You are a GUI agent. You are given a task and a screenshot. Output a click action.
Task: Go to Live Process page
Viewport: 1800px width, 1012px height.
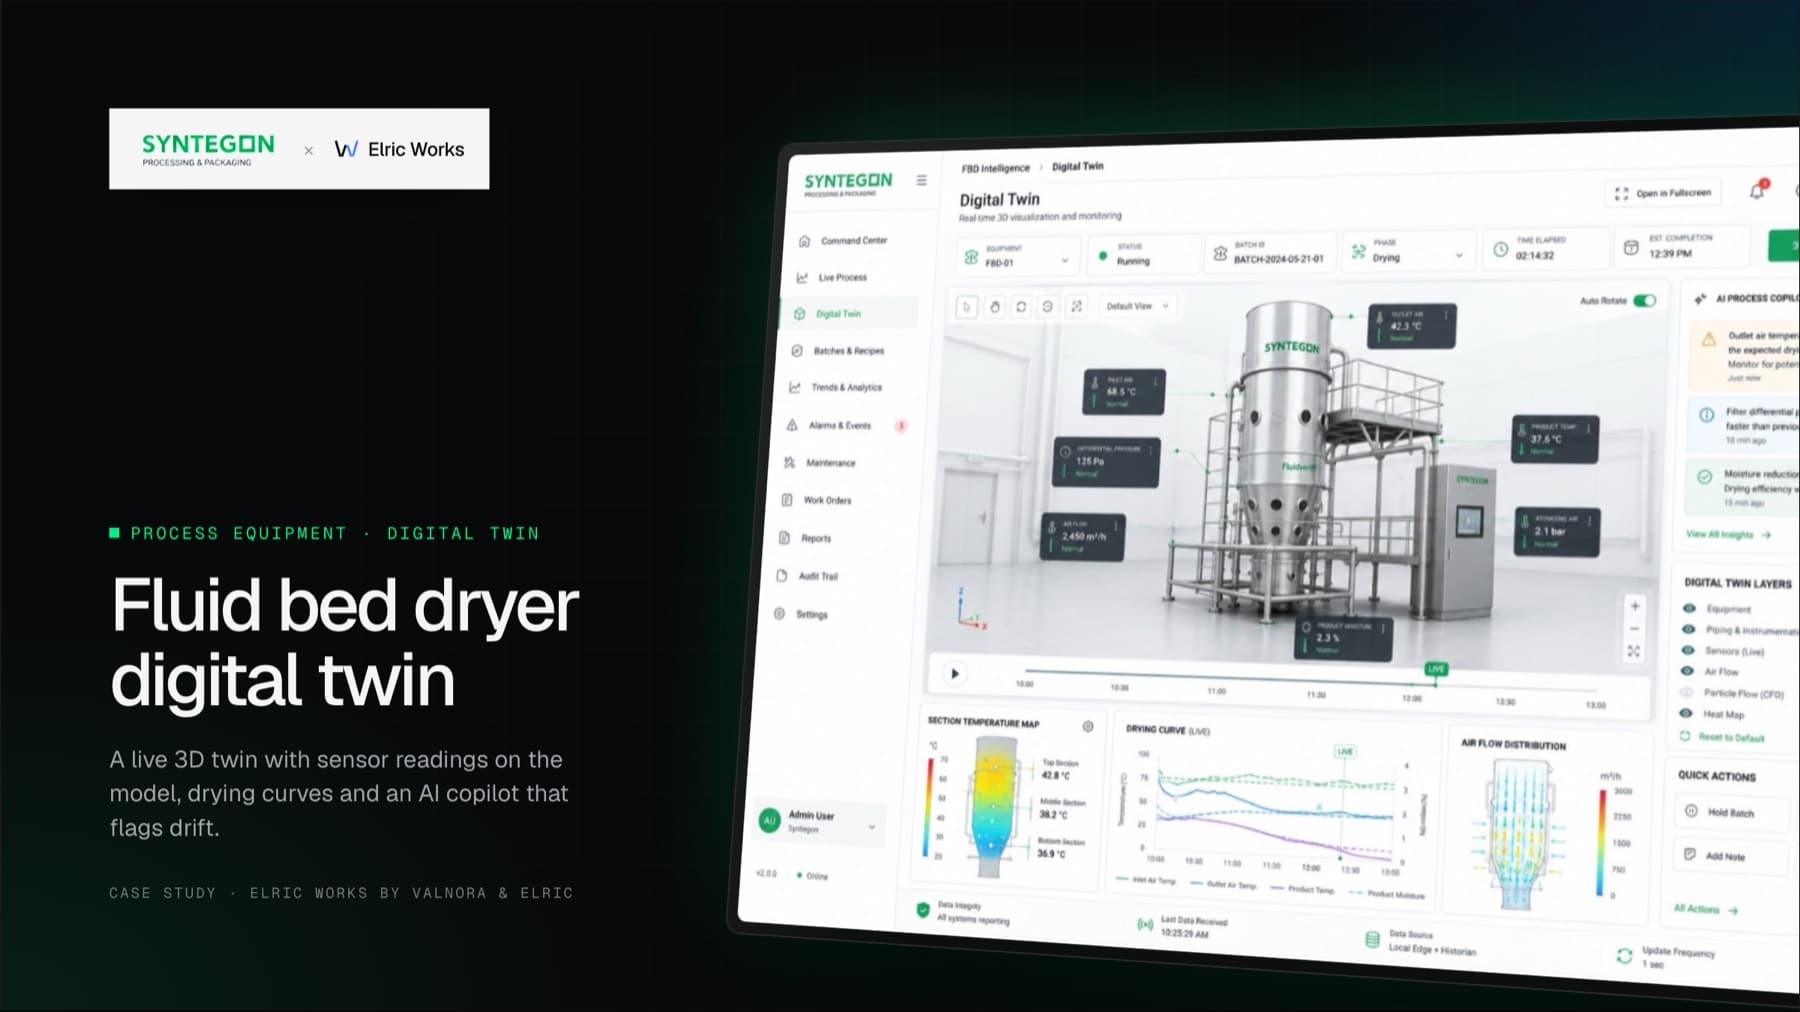[832, 278]
